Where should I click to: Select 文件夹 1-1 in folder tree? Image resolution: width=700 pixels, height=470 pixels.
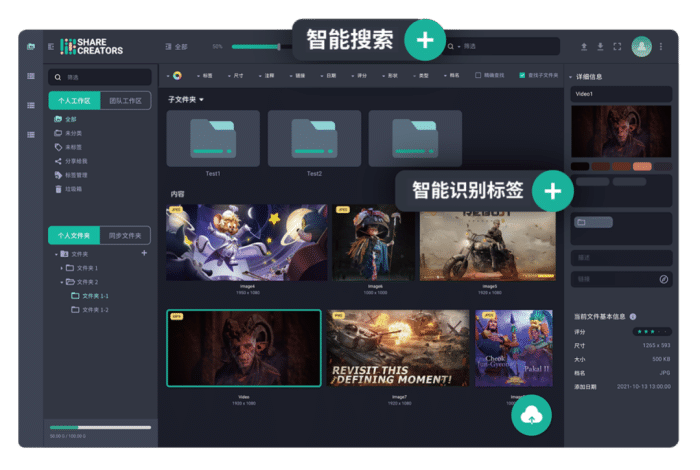pyautogui.click(x=90, y=296)
